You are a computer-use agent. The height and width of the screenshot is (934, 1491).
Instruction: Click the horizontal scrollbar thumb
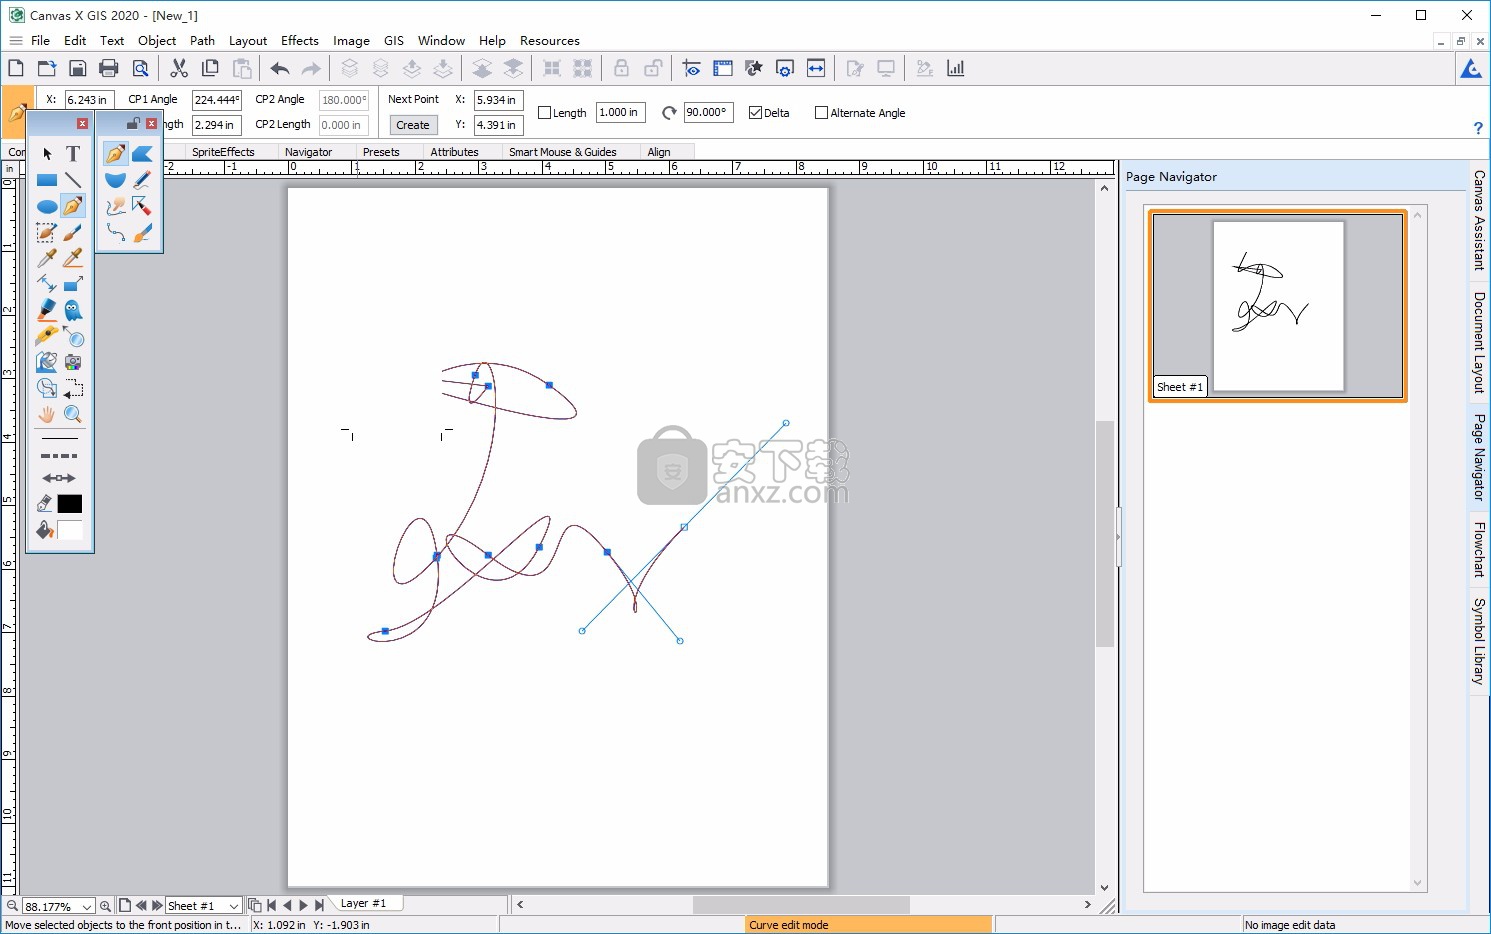(x=801, y=904)
